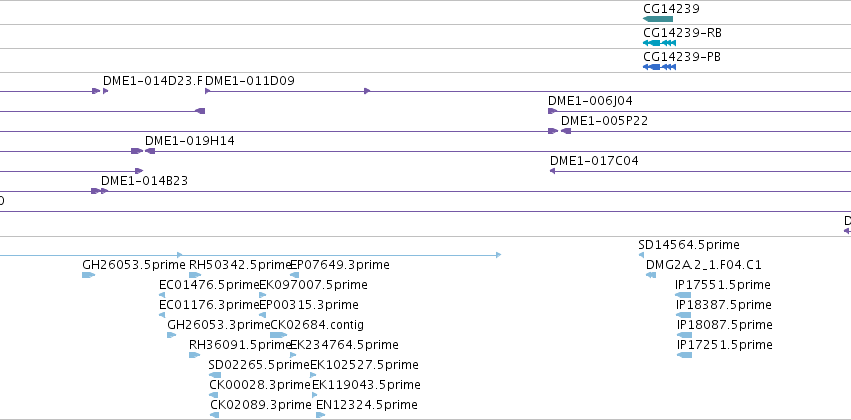The image size is (851, 420).
Task: Select the glyph under EN12324.5prime
Action: (320, 415)
